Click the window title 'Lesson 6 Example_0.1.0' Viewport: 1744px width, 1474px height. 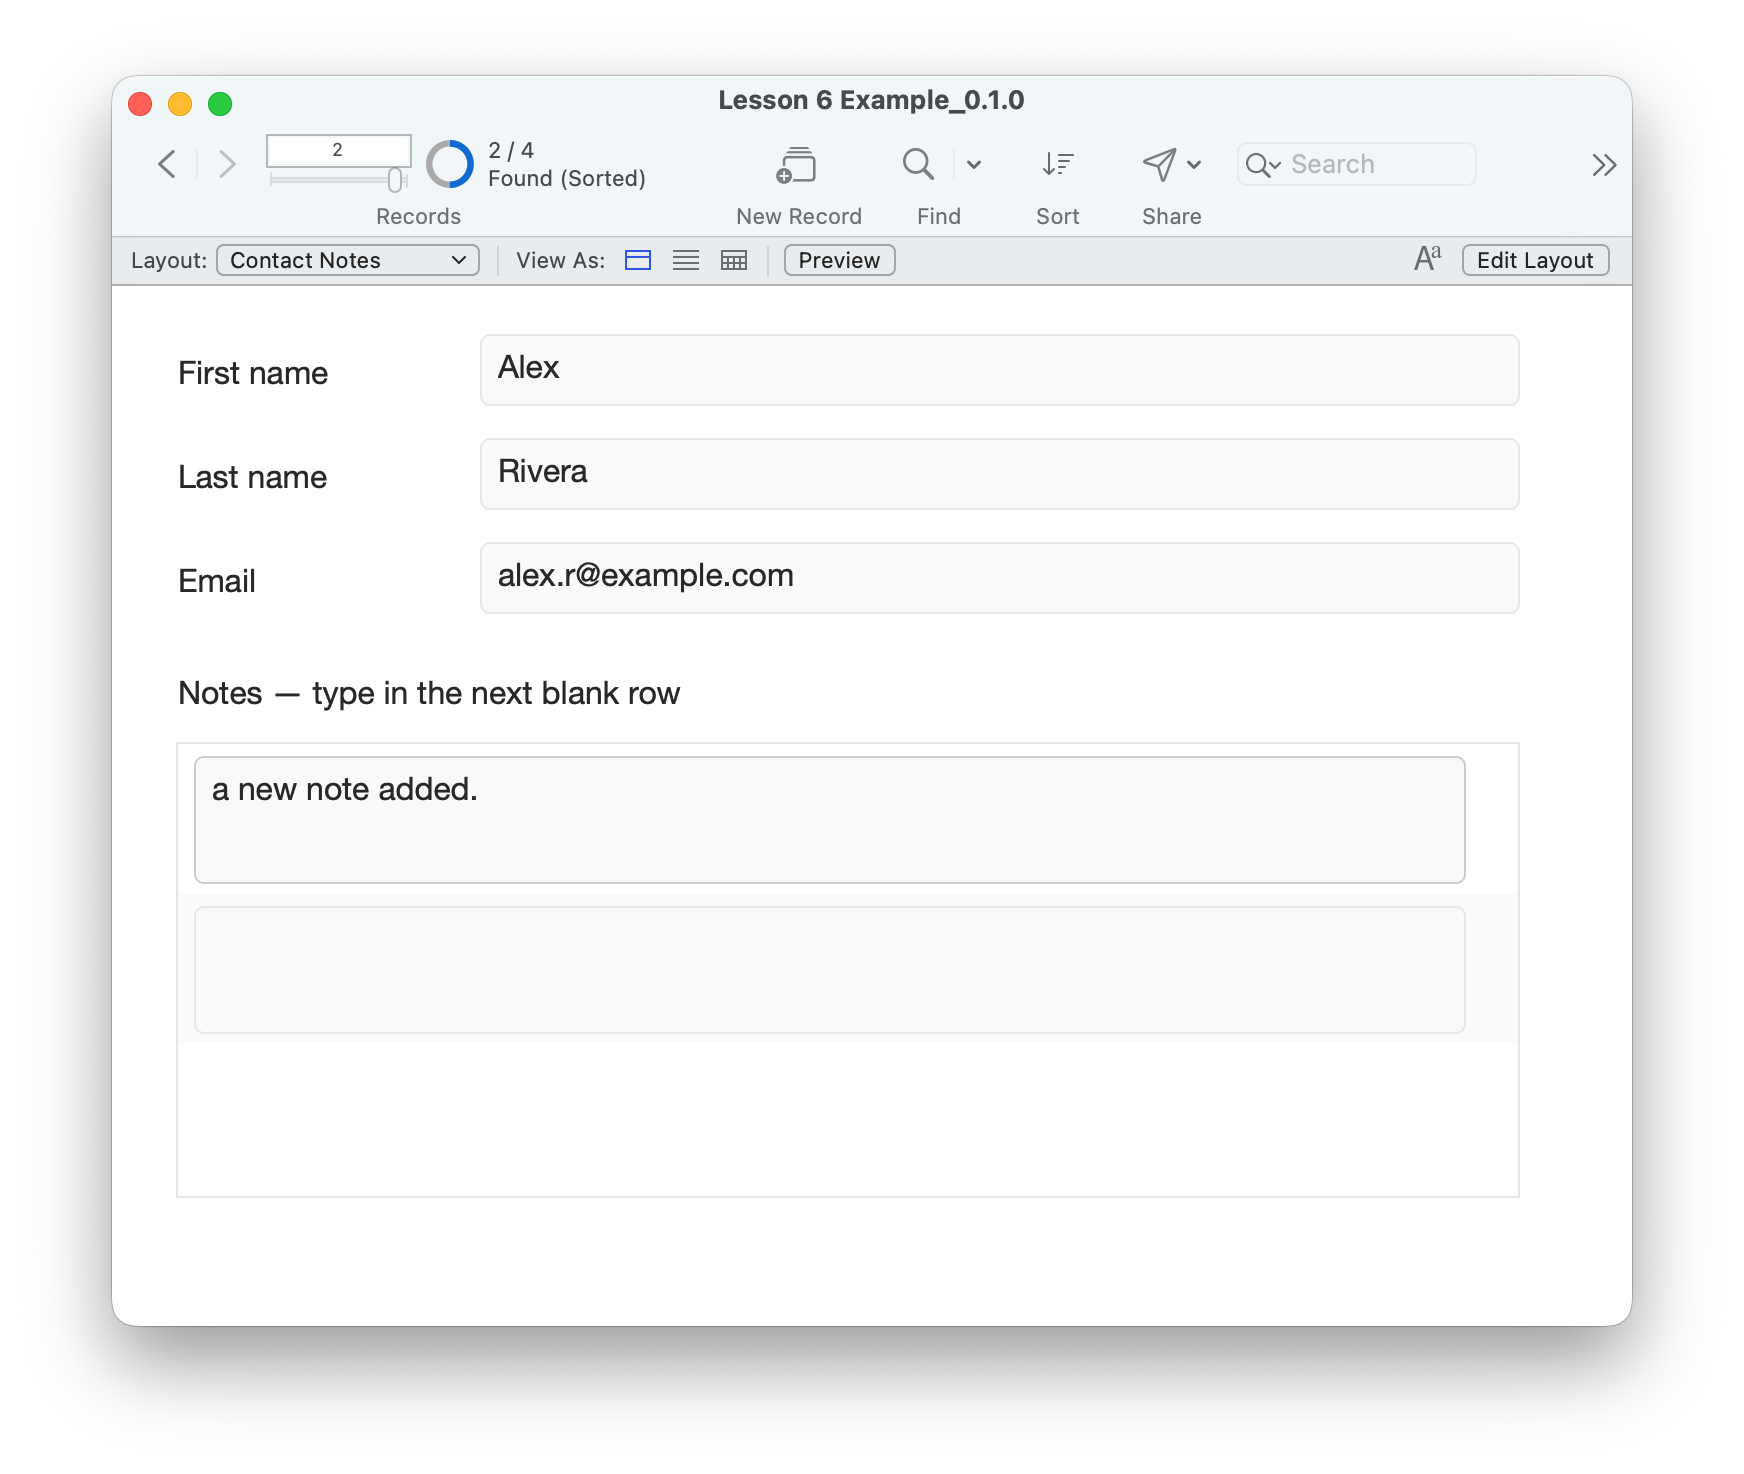(x=871, y=100)
